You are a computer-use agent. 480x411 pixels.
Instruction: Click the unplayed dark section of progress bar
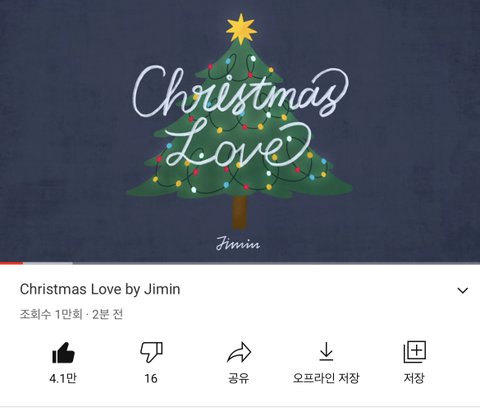(x=276, y=263)
